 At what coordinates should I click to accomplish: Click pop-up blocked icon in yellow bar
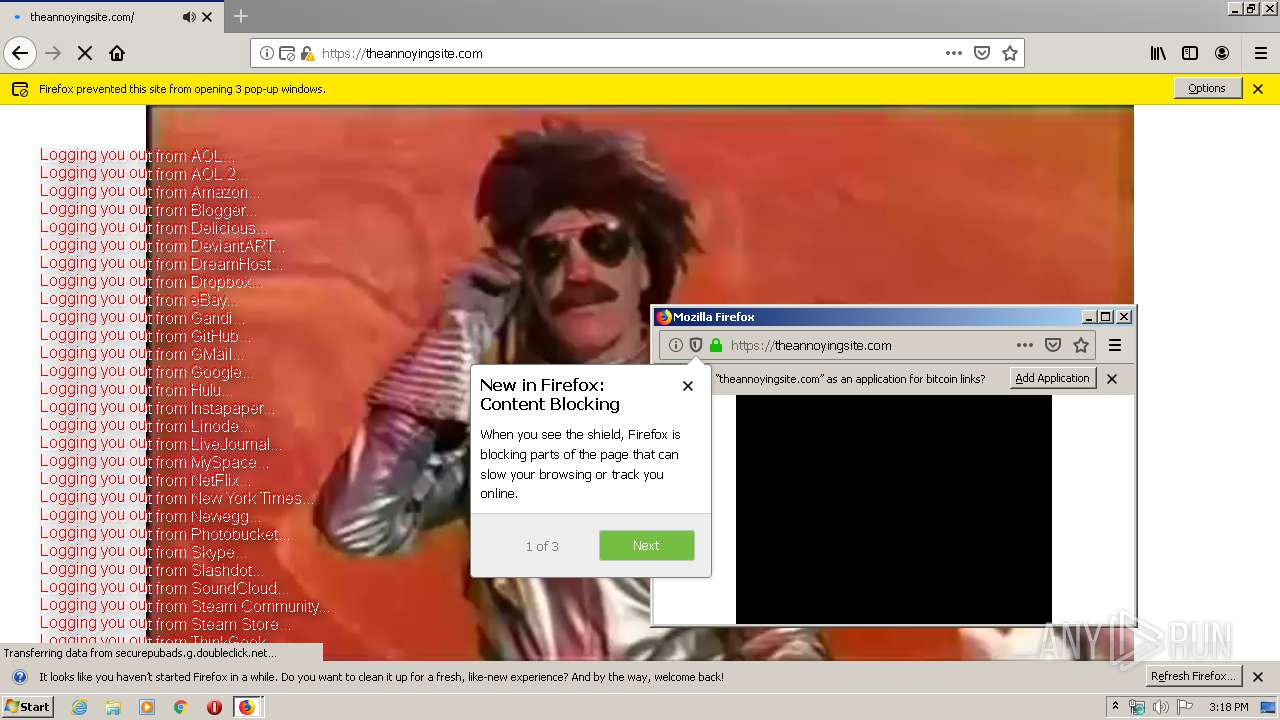point(20,89)
